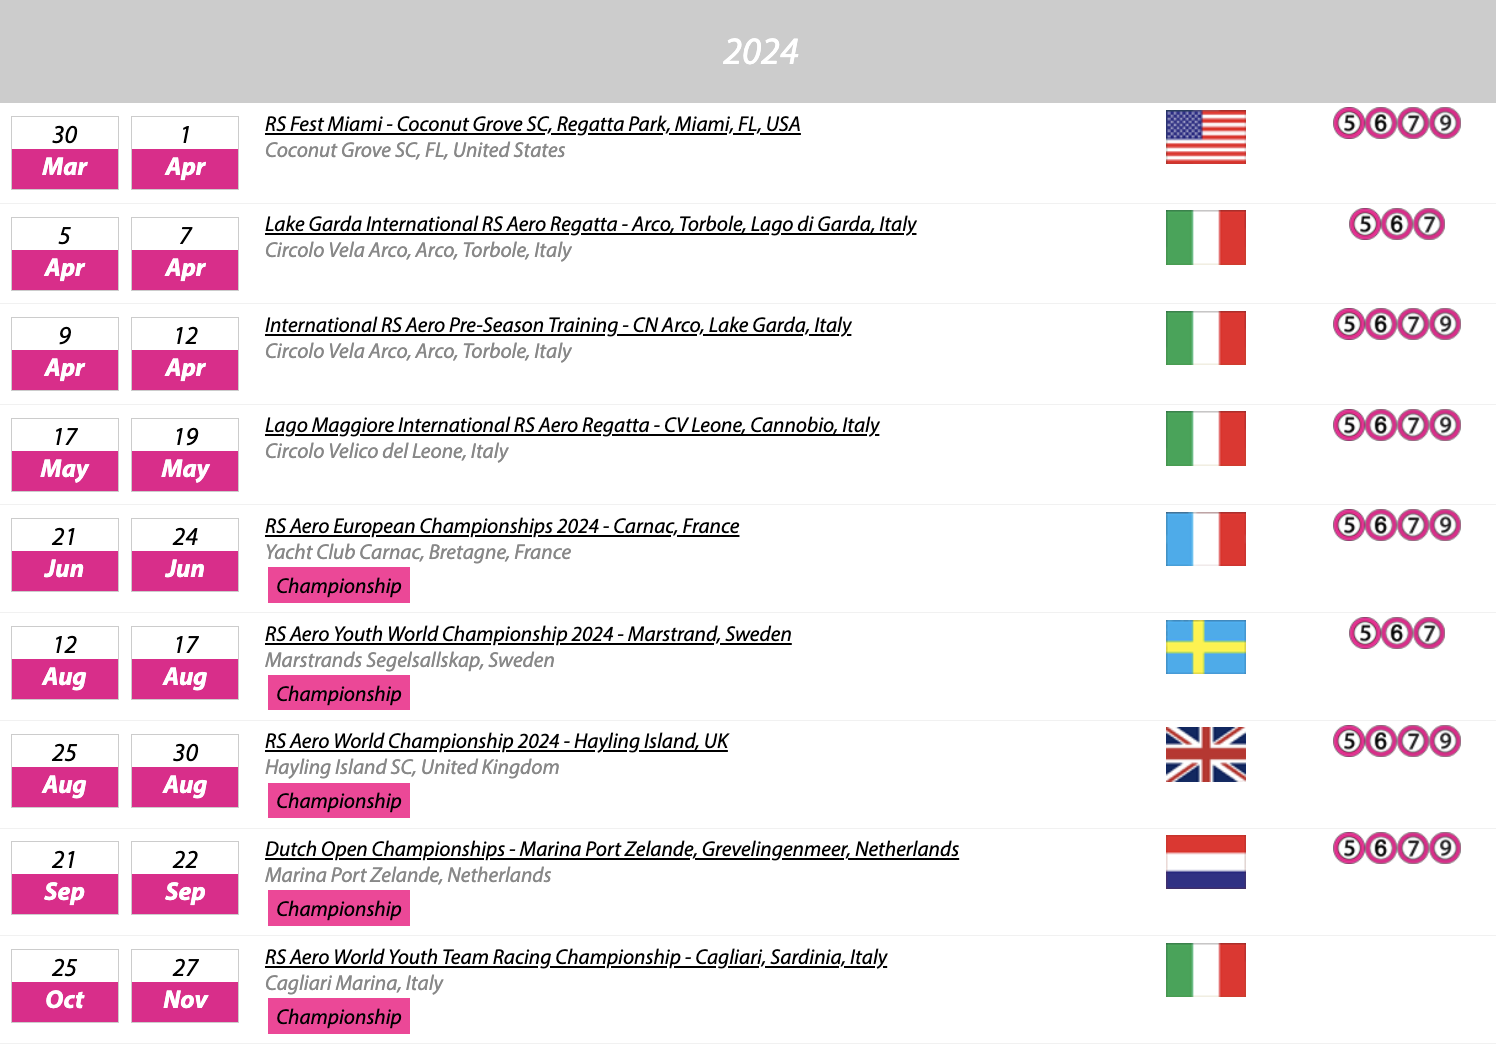This screenshot has width=1496, height=1048.
Task: Click rig 7 icon on Lake Garda Regatta row
Action: point(1429,224)
